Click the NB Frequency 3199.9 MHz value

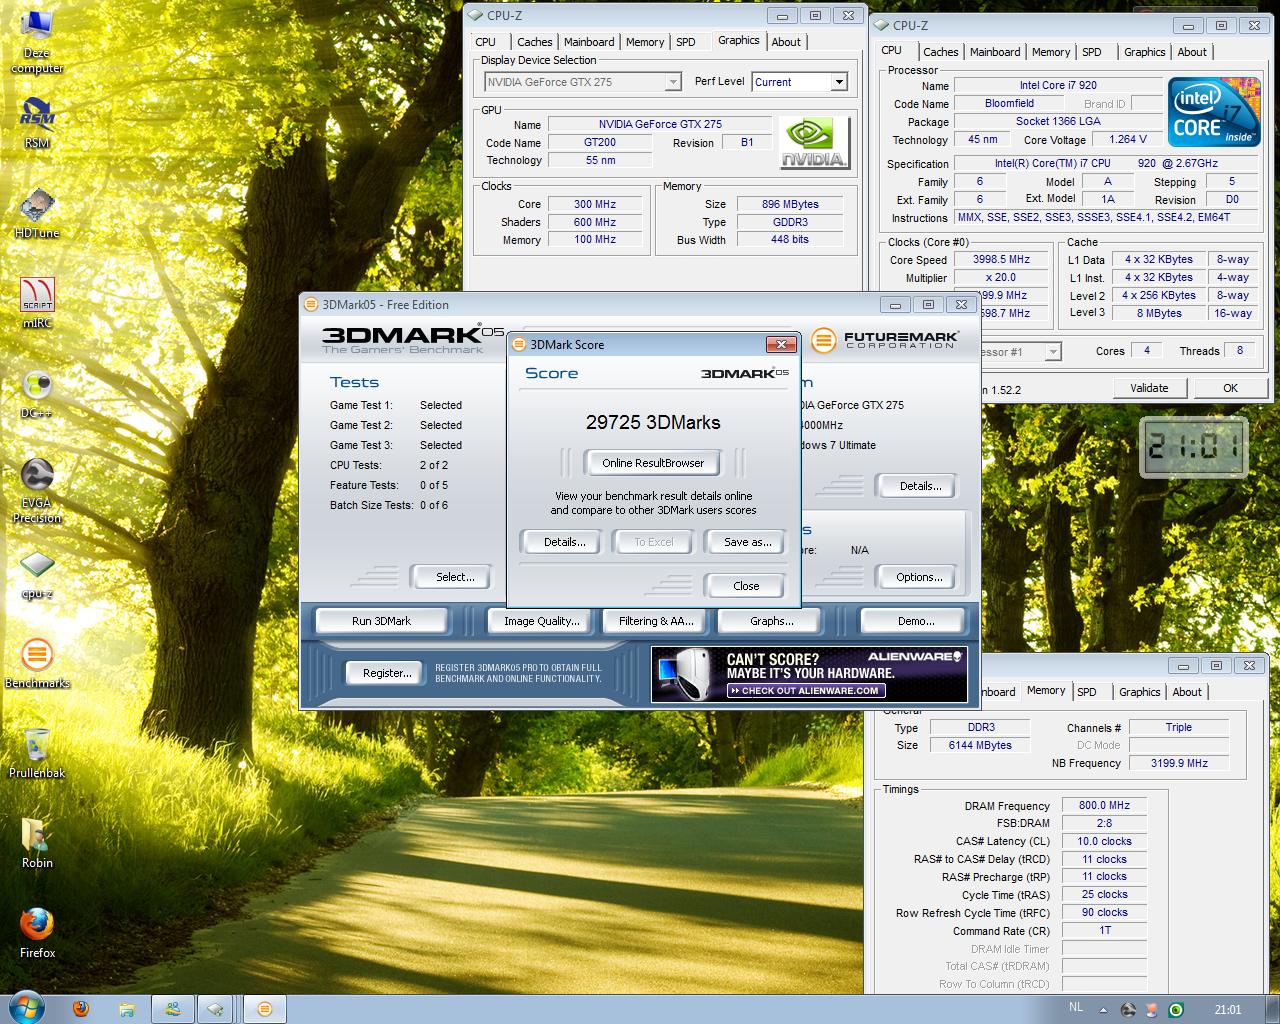pyautogui.click(x=1179, y=763)
